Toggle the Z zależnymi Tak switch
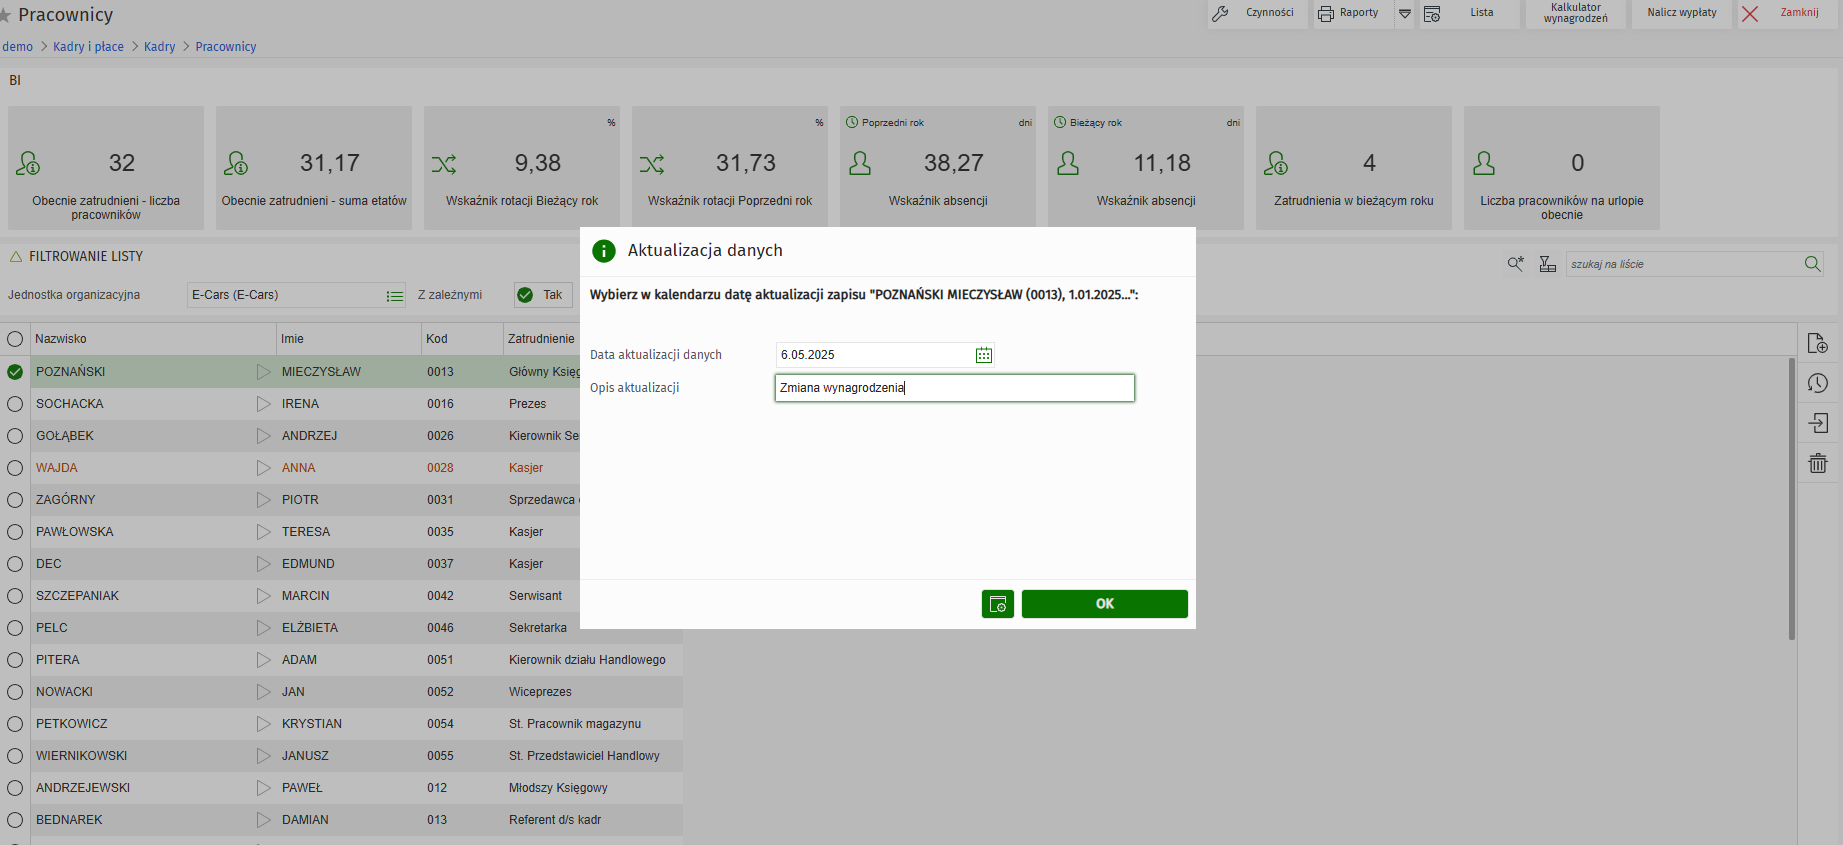The image size is (1843, 845). (x=542, y=295)
